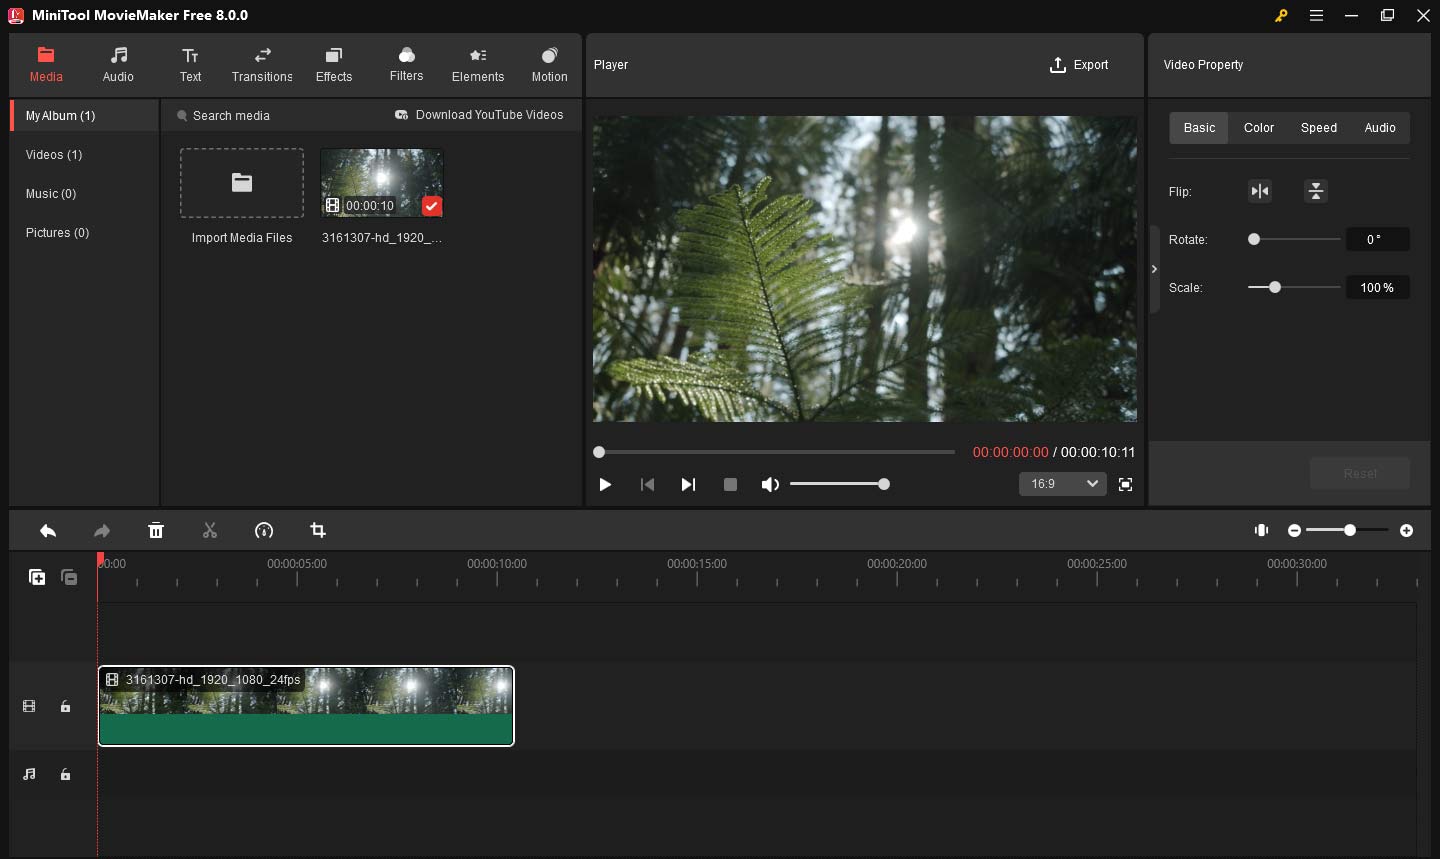Click the red timeline playhead marker

point(99,562)
